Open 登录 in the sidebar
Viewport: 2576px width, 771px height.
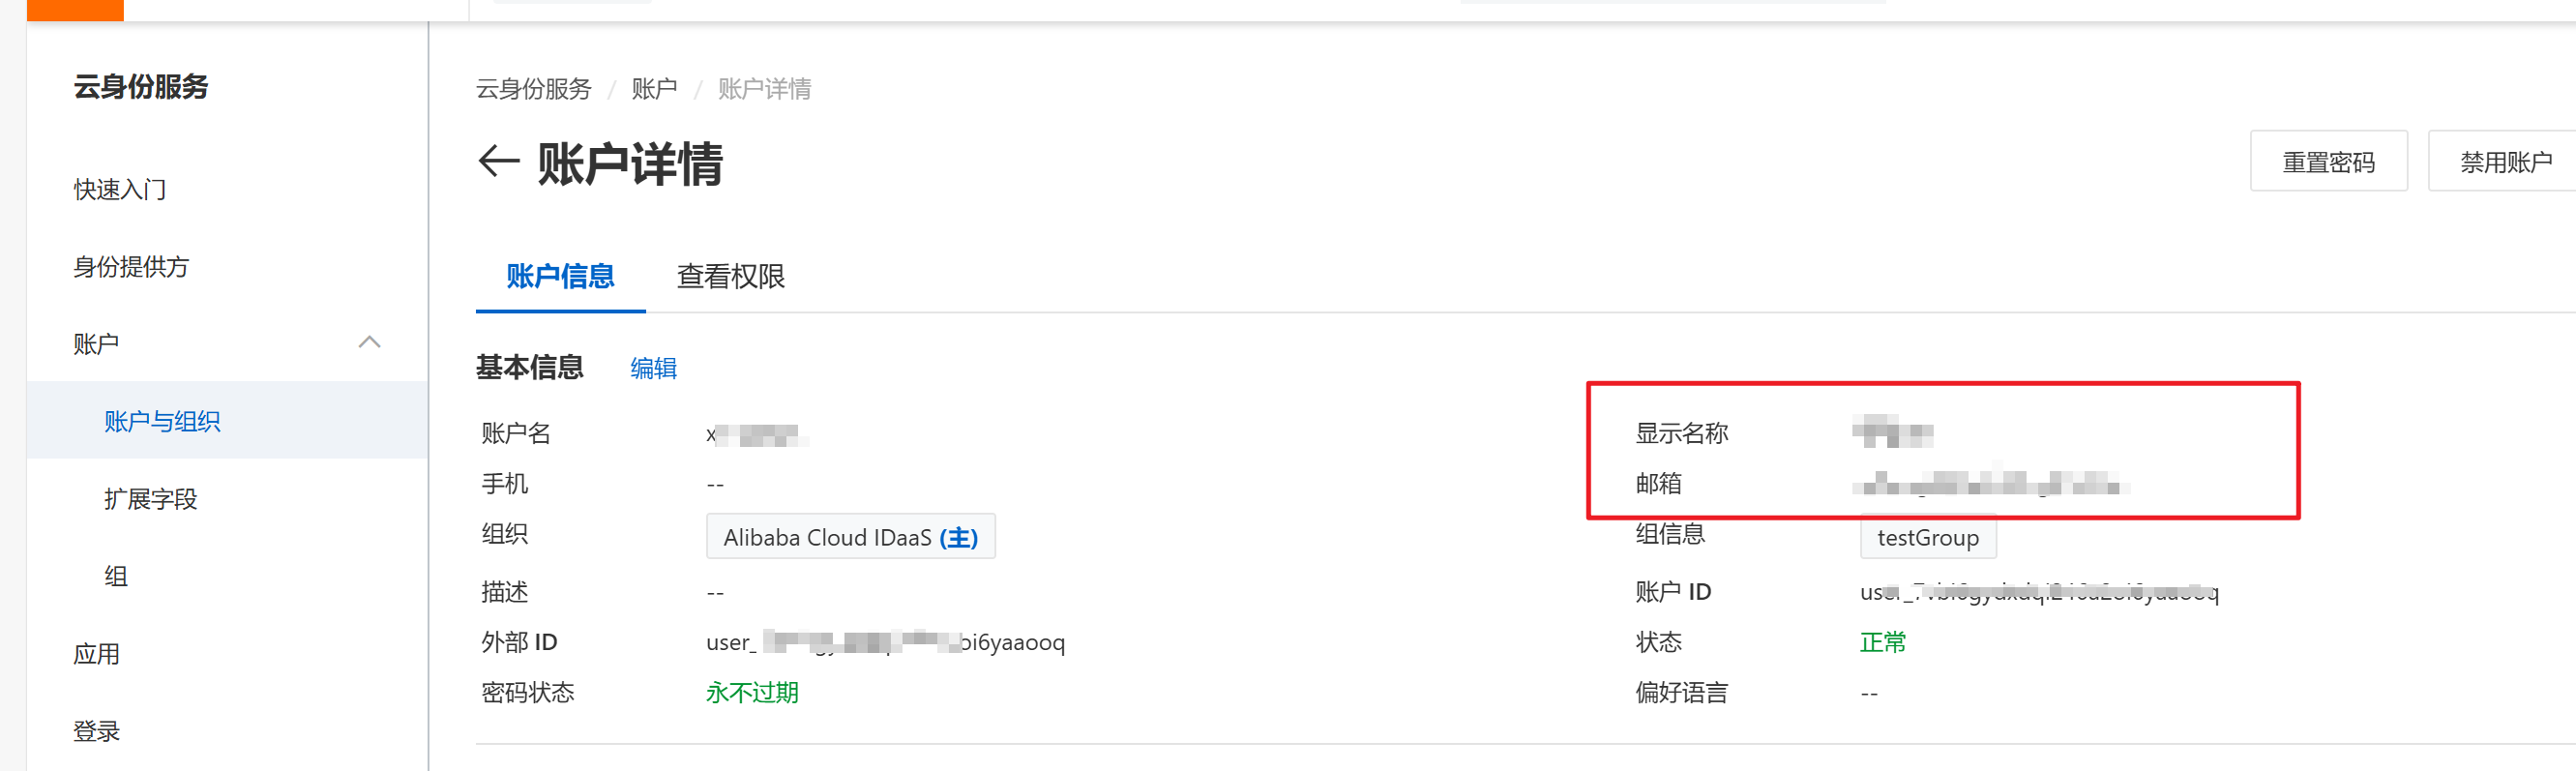[97, 730]
